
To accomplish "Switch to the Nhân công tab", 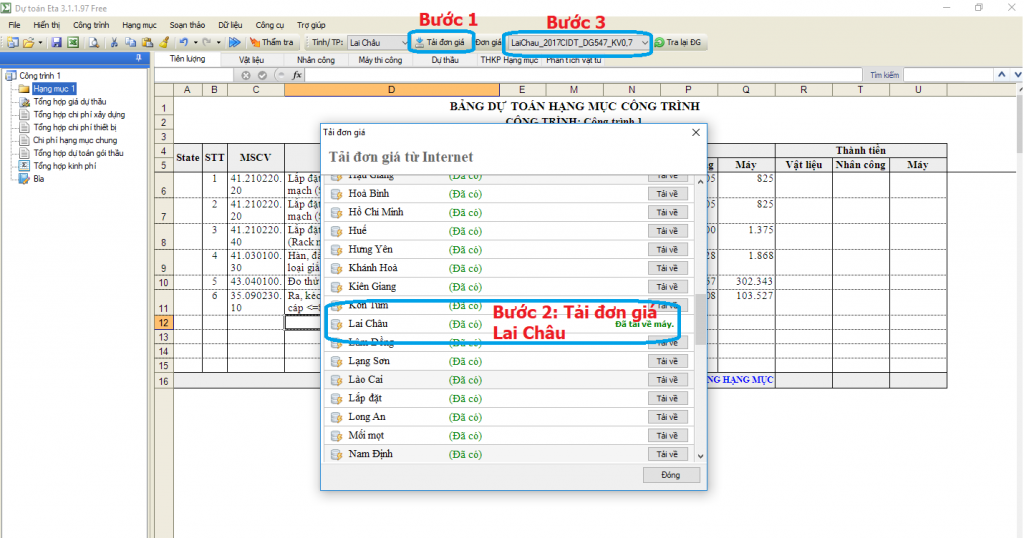I will coord(316,60).
